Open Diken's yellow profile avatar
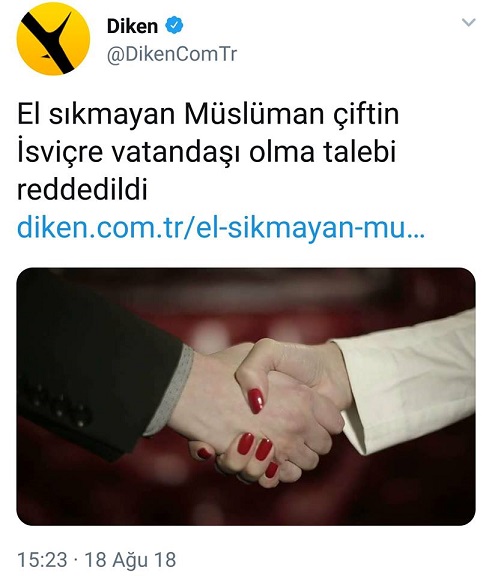The height and width of the screenshot is (576, 492). 53,39
